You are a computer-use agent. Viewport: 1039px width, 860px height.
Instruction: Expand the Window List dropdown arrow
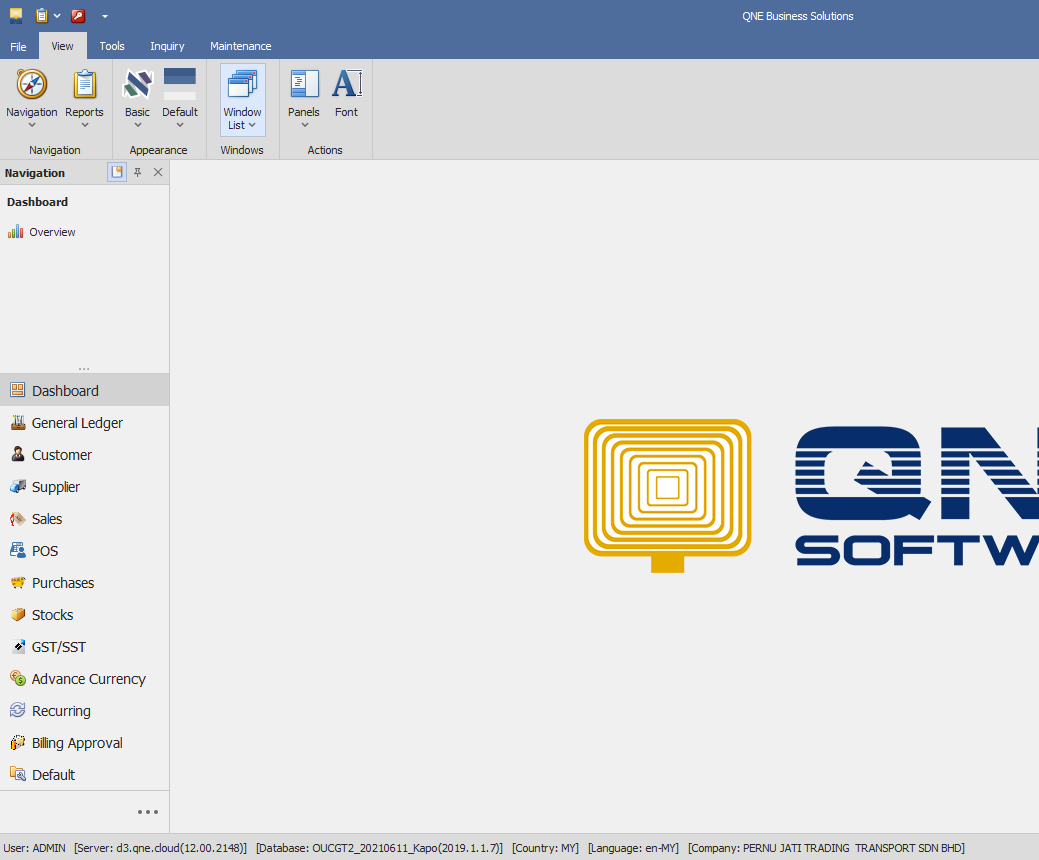[252, 125]
